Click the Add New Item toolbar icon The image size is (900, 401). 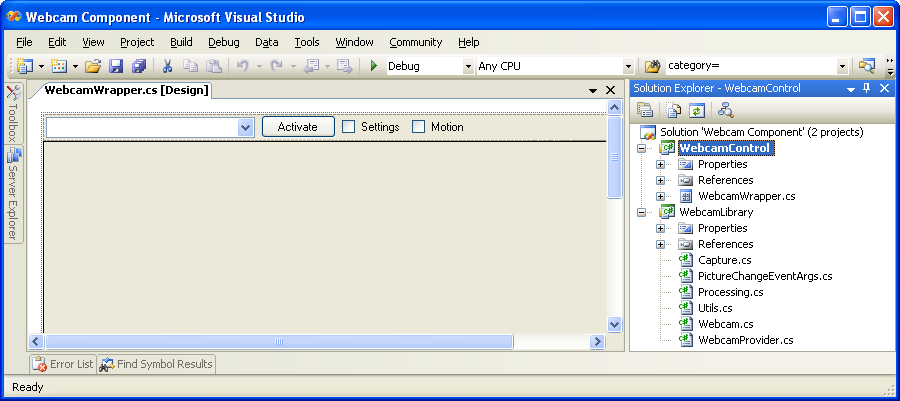[59, 66]
